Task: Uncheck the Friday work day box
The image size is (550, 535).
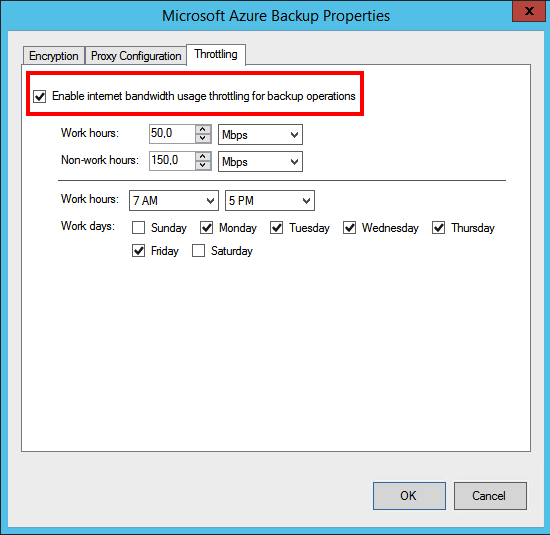Action: click(139, 251)
